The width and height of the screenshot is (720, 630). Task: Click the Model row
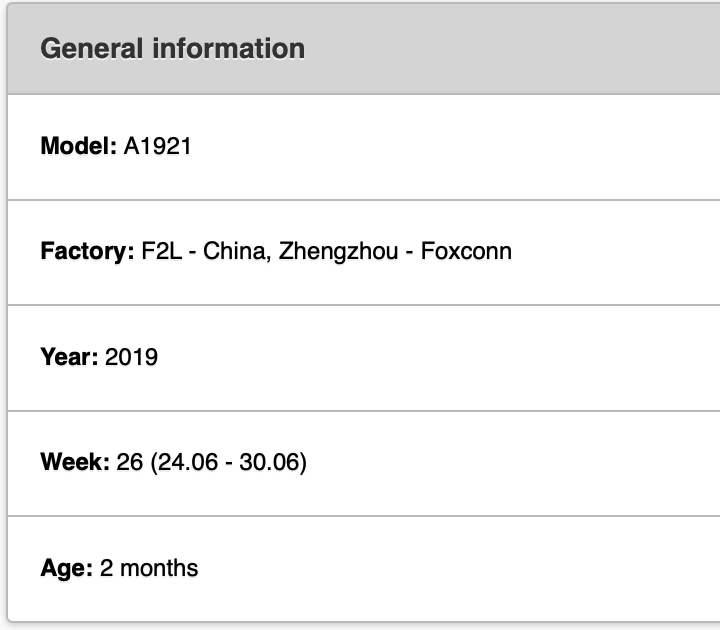[364, 147]
